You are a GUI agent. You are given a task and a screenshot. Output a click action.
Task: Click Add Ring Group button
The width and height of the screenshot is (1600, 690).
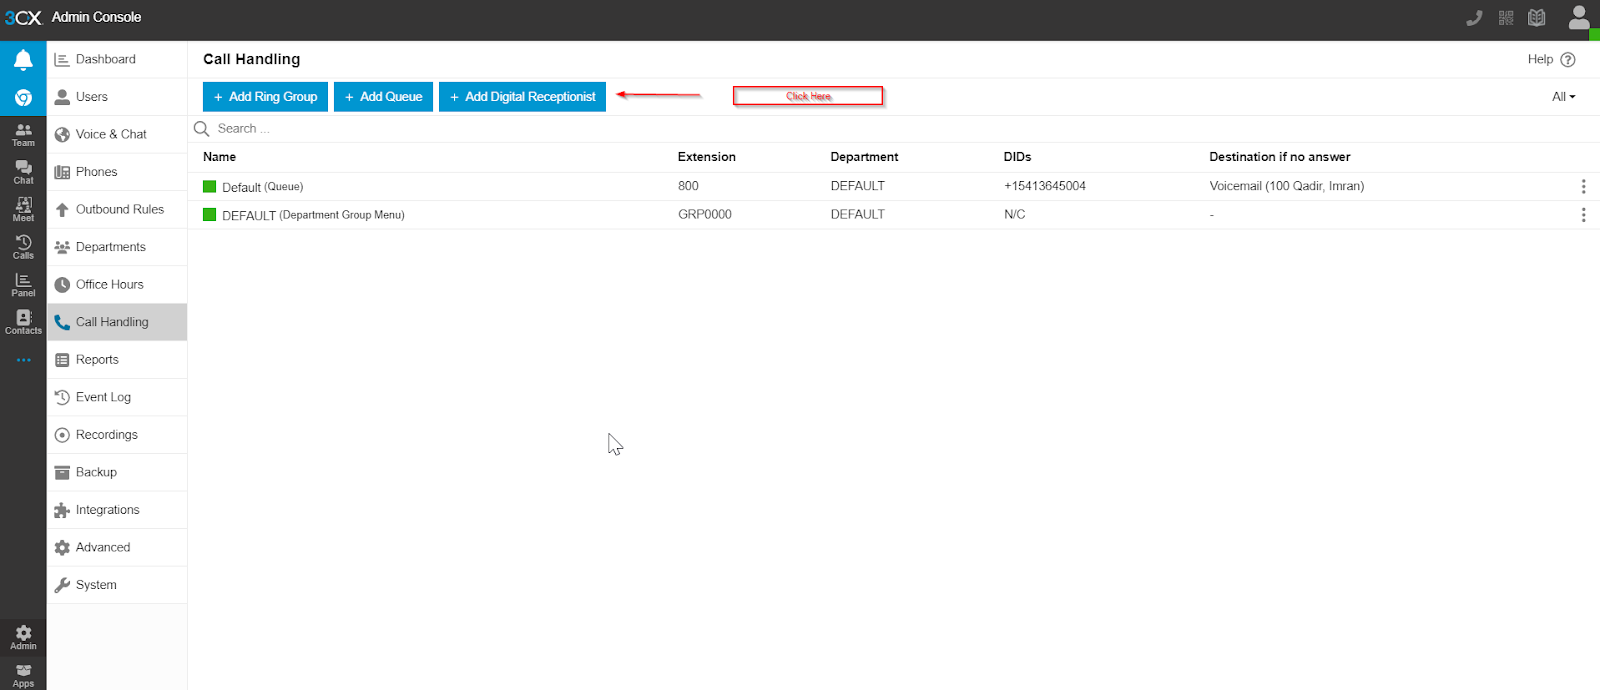coord(265,97)
